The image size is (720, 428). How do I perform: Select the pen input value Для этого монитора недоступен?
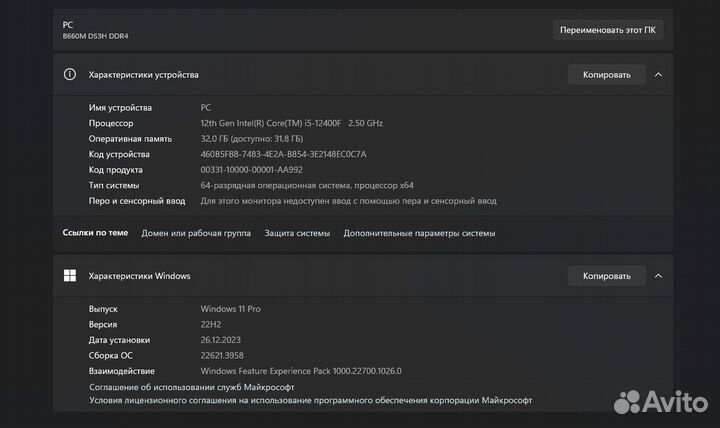coord(349,201)
